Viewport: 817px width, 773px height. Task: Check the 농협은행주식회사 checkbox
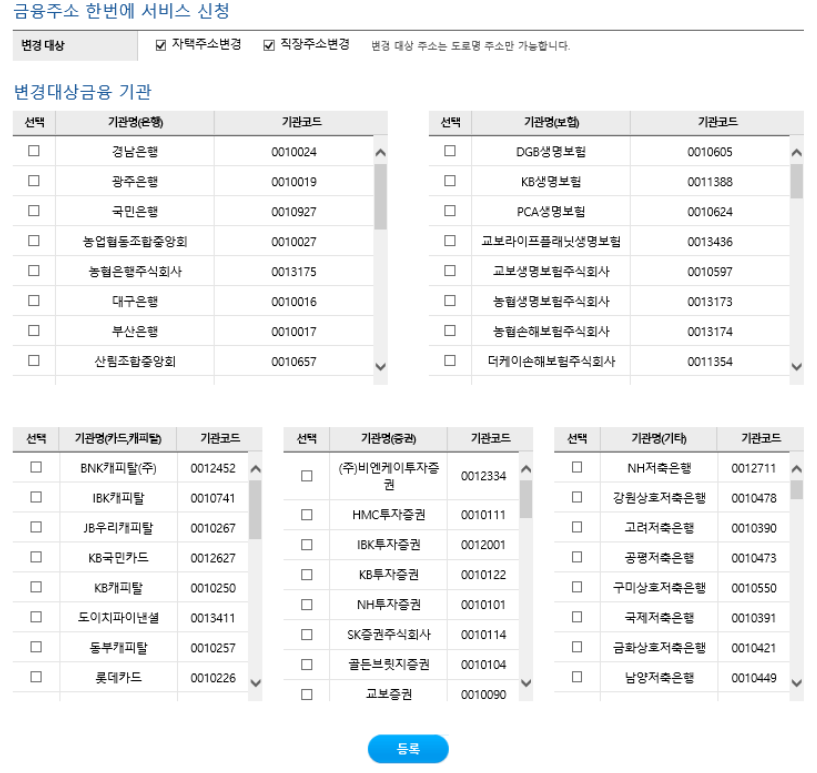pos(34,270)
